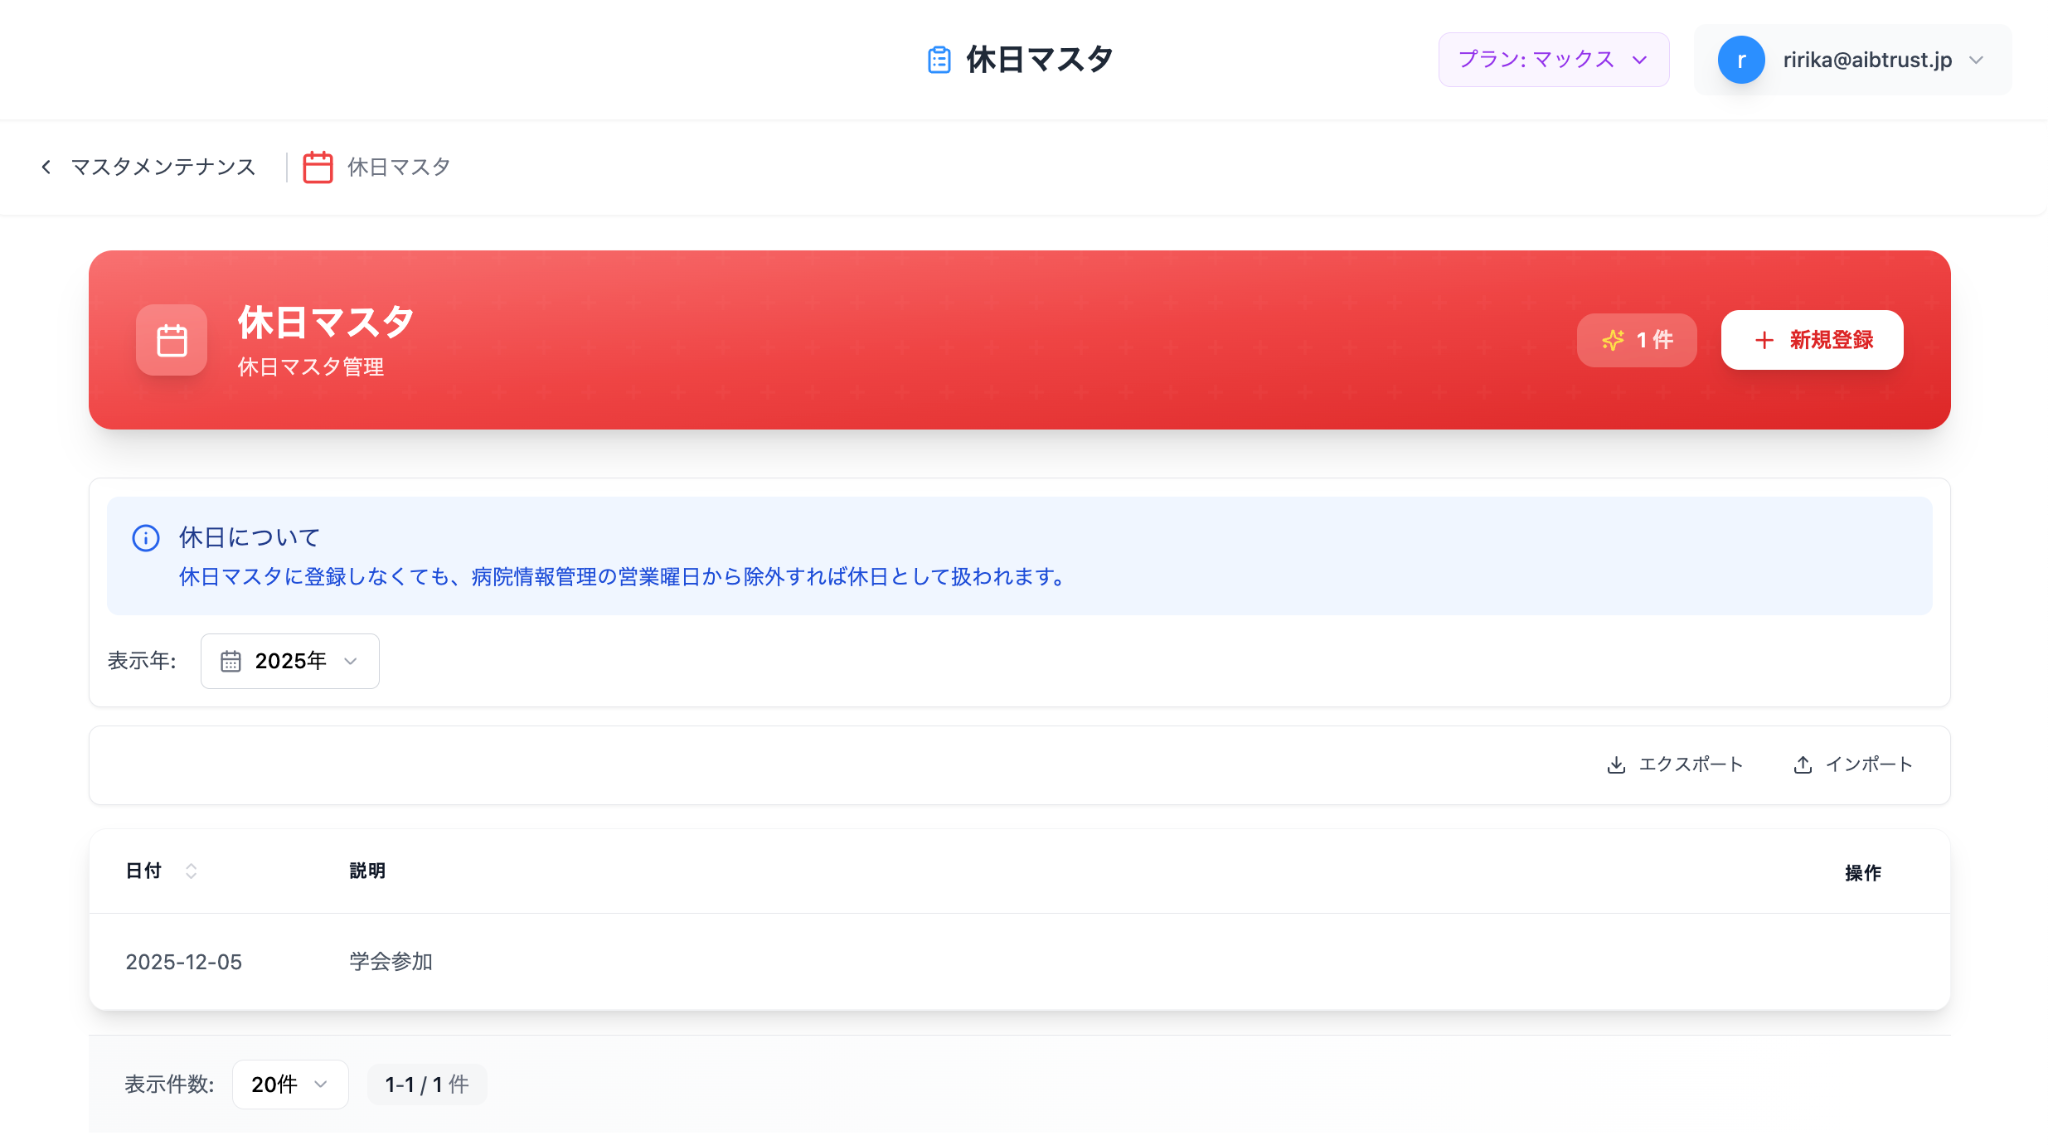
Task: Click the white calendar icon in red banner
Action: (x=172, y=340)
